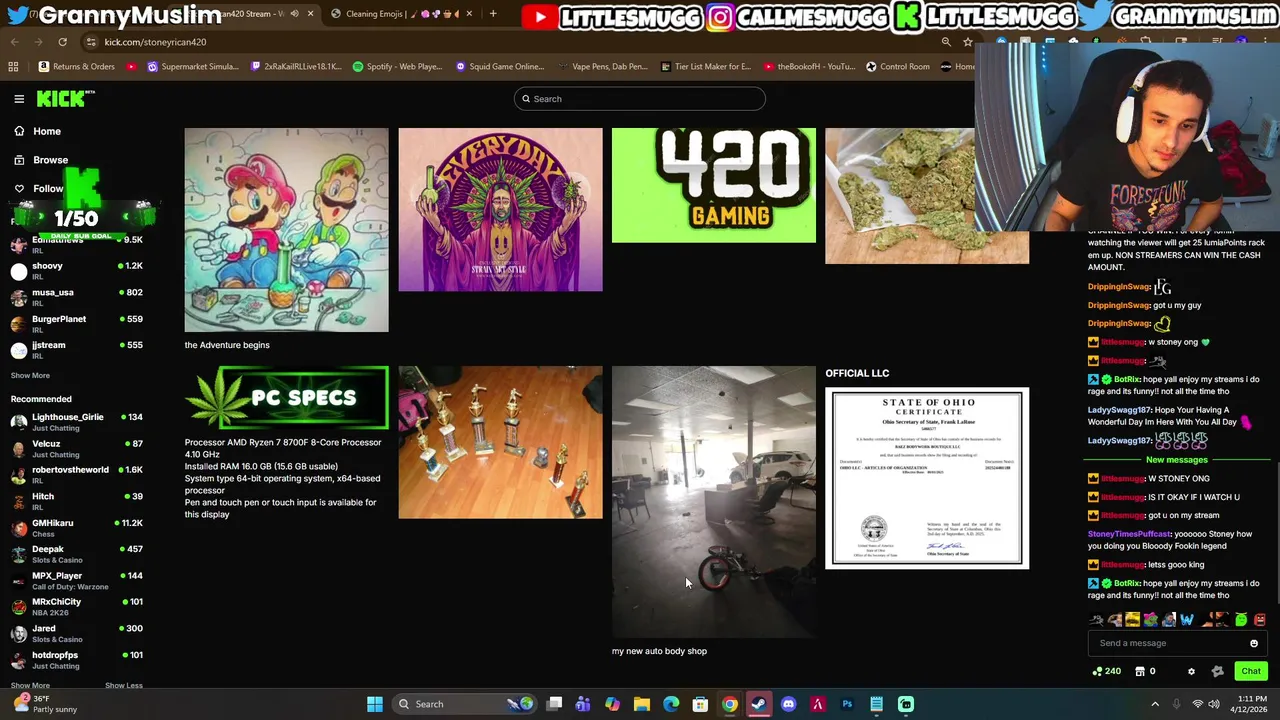This screenshot has height=720, width=1280.
Task: Open Returns & Orders bookmark
Action: point(77,66)
